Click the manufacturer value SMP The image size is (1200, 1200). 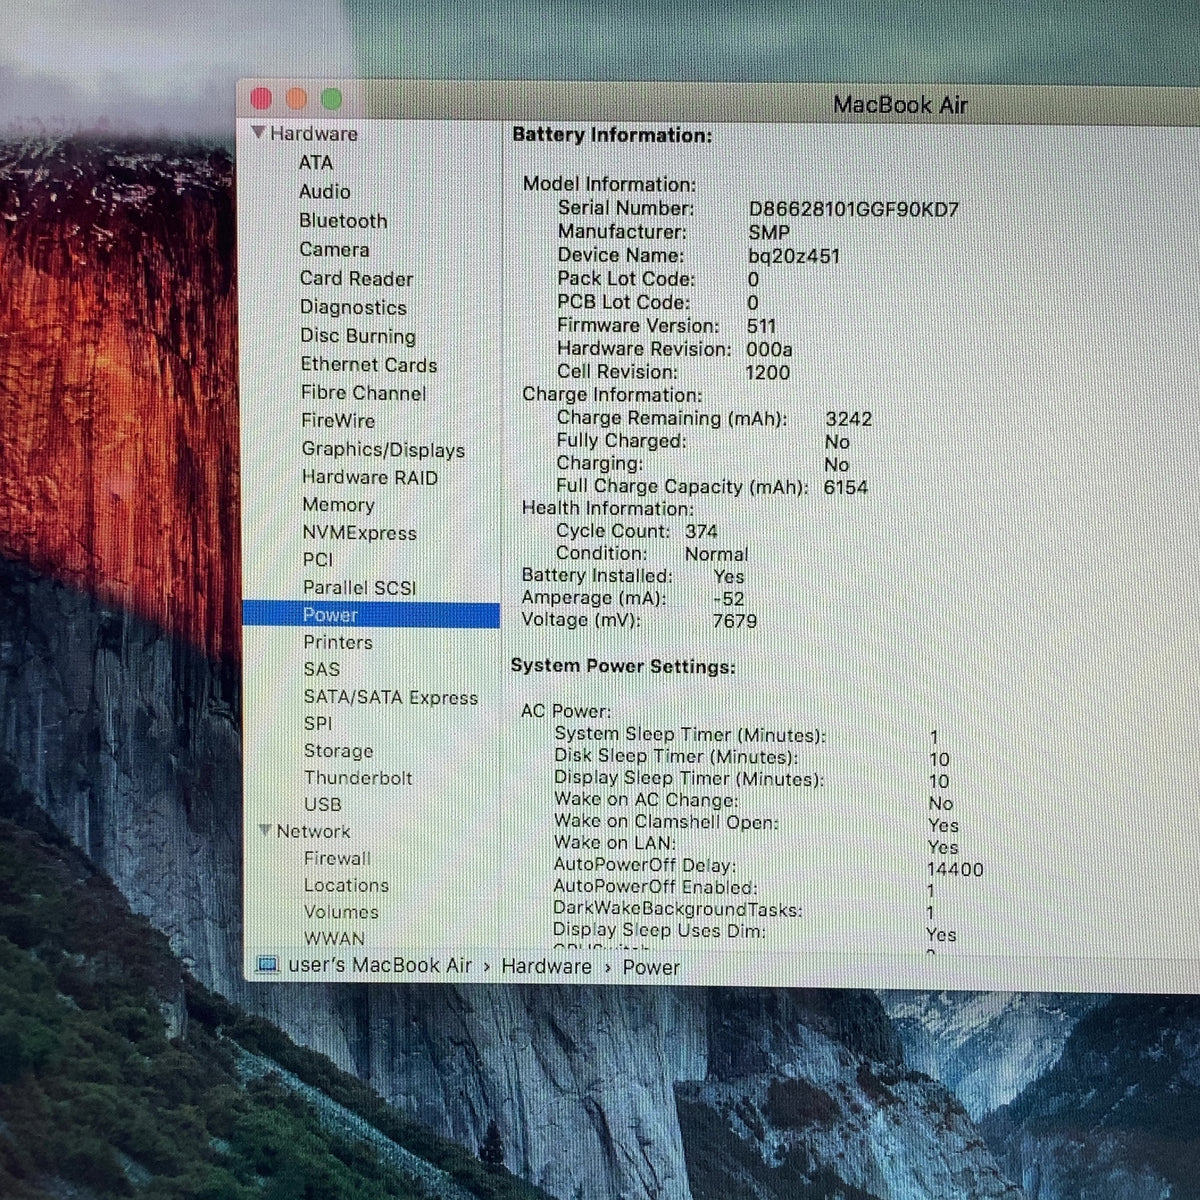[x=768, y=232]
